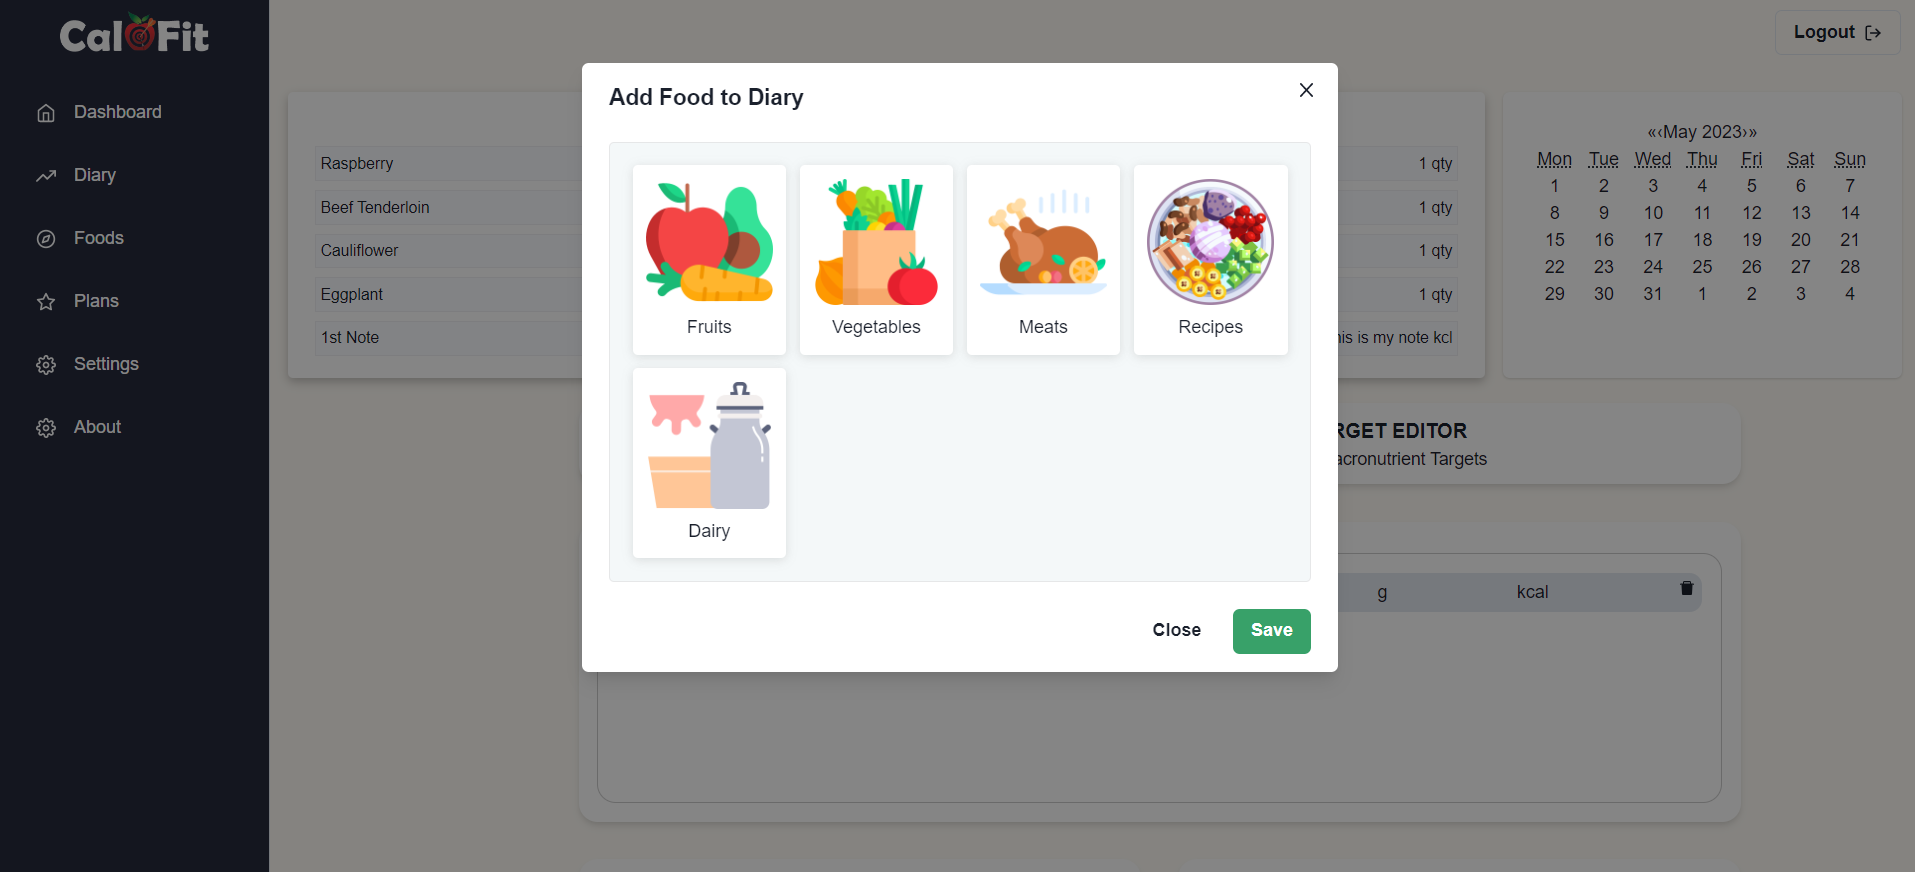Select the Fruits food category
The height and width of the screenshot is (872, 1915).
(708, 259)
